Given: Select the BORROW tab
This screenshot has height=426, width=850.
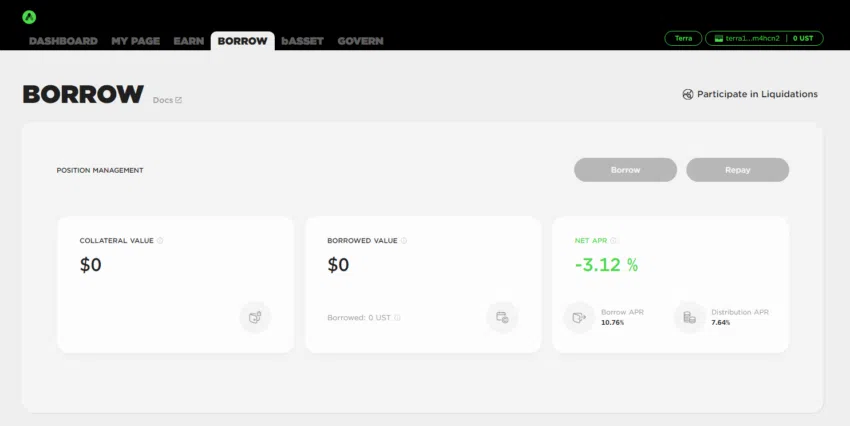Looking at the screenshot, I should (x=242, y=41).
